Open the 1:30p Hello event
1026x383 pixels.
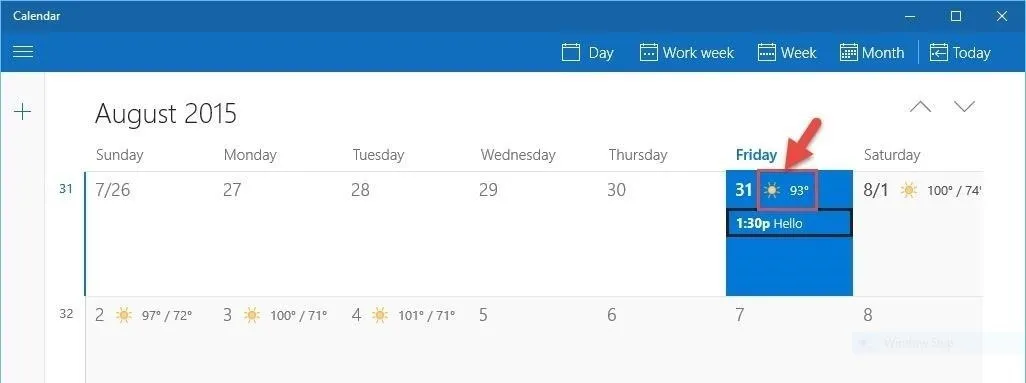pos(789,223)
